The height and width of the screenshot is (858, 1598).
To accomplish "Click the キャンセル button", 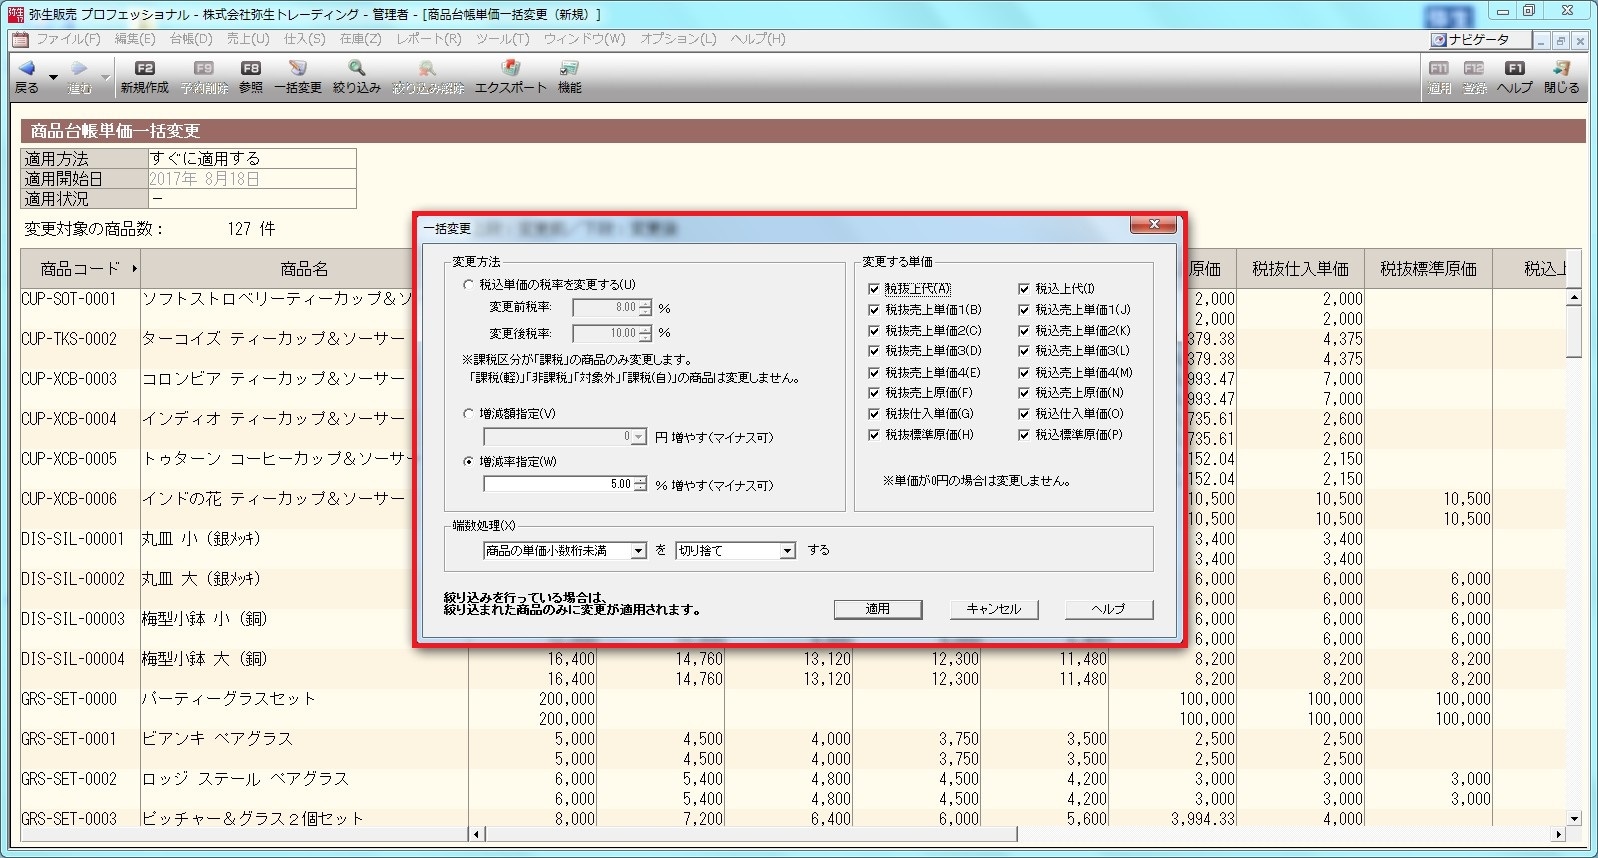I will (x=993, y=609).
